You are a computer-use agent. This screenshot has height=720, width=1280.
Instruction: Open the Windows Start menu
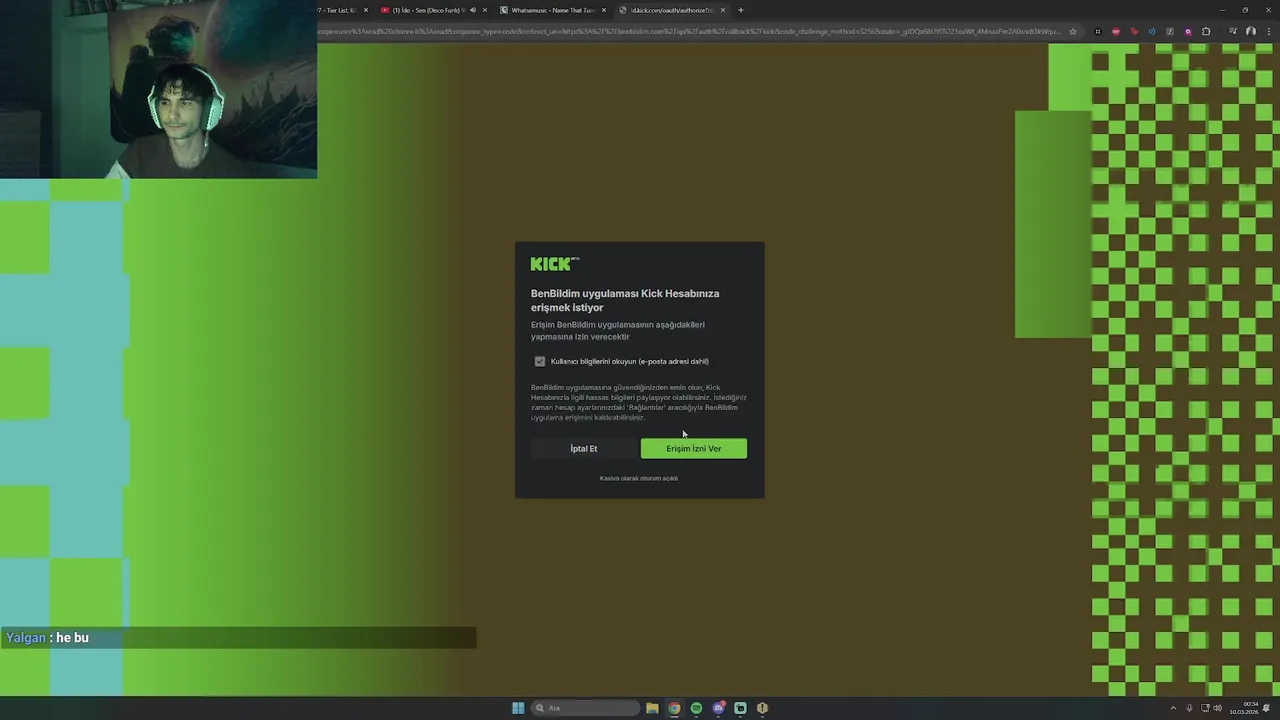(x=518, y=708)
